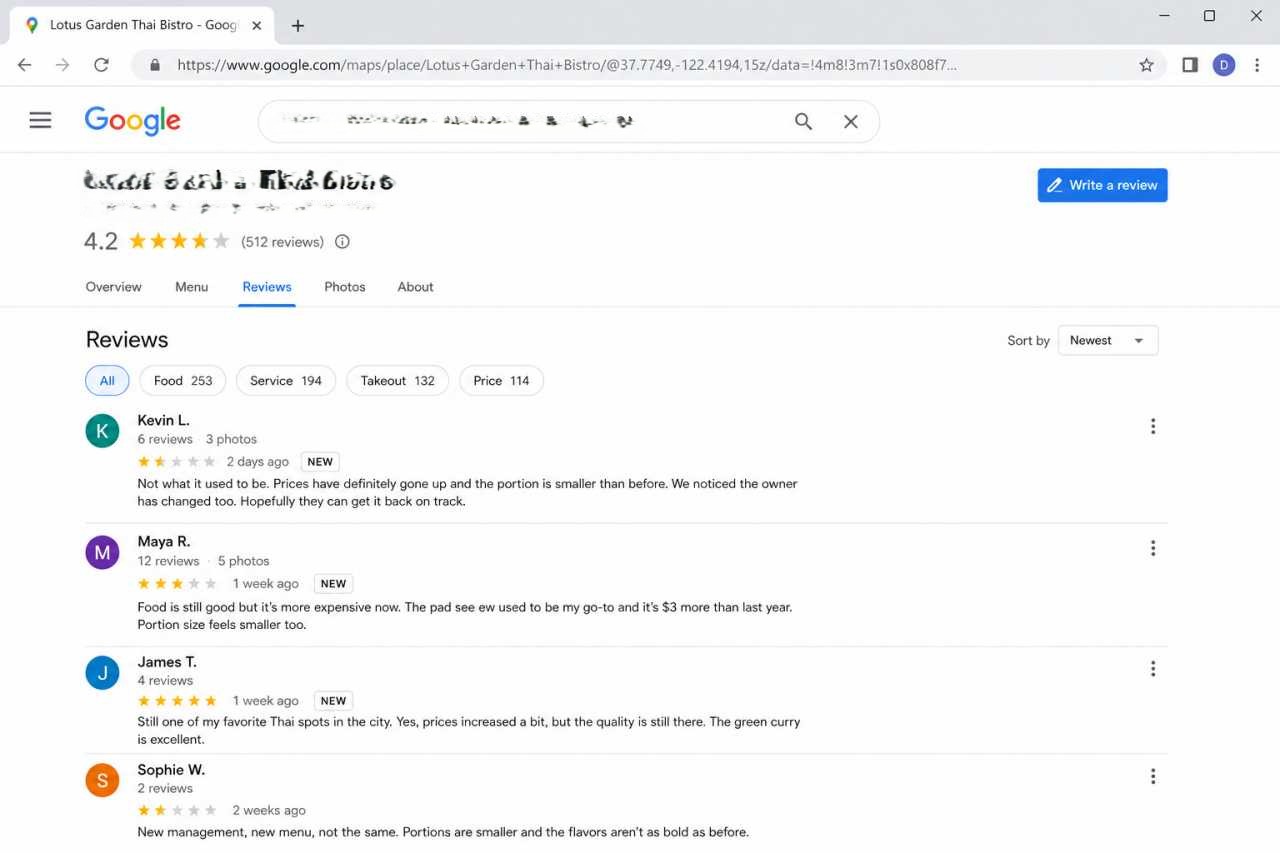
Task: Close the Lotus Garden Thai Bistro tab
Action: point(257,26)
